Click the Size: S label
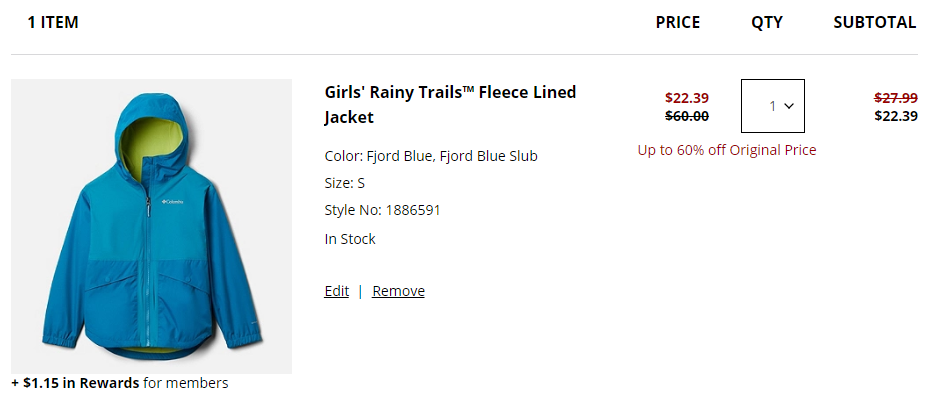The image size is (928, 400). click(x=344, y=183)
